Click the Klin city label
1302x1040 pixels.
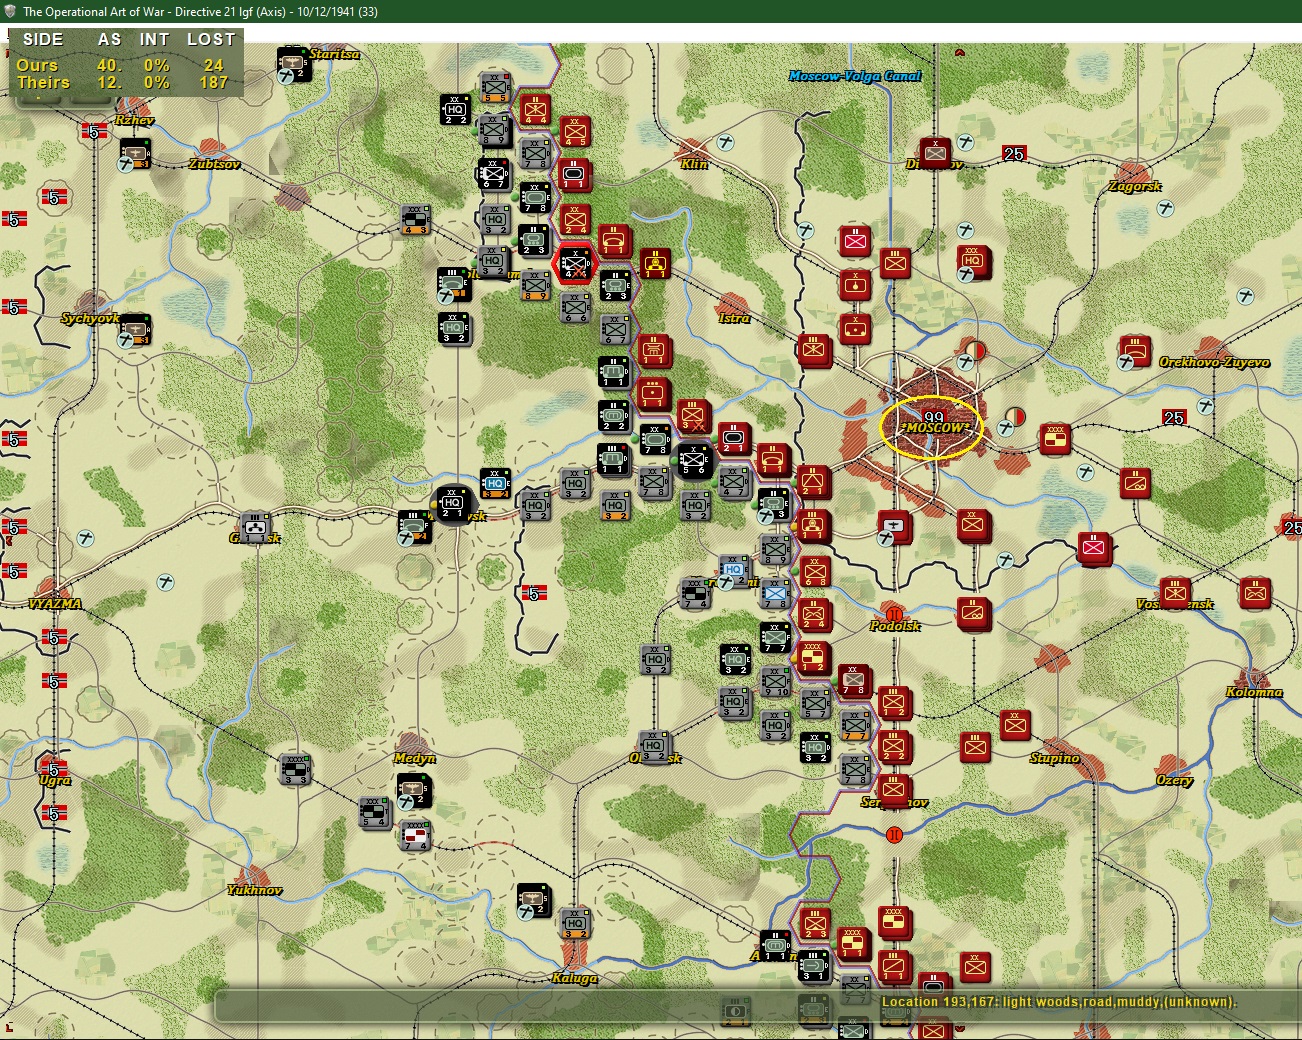694,164
